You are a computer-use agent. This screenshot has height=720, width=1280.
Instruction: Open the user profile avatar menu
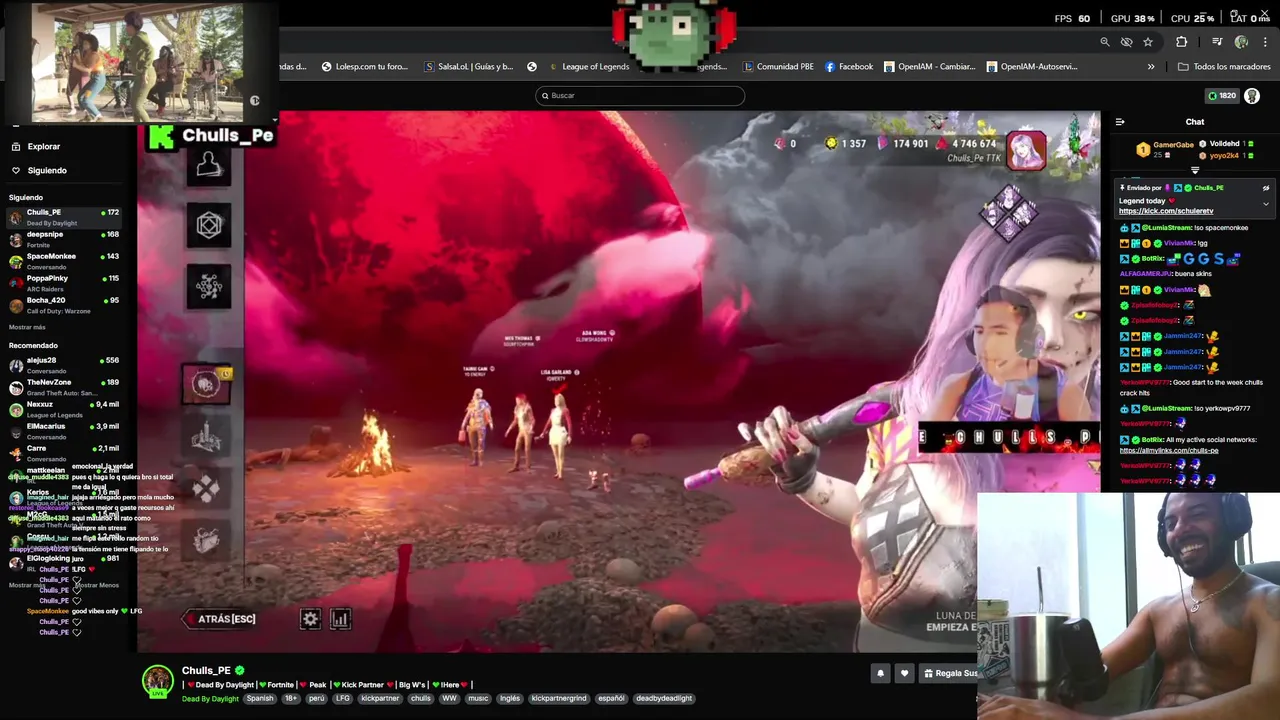click(x=1252, y=96)
